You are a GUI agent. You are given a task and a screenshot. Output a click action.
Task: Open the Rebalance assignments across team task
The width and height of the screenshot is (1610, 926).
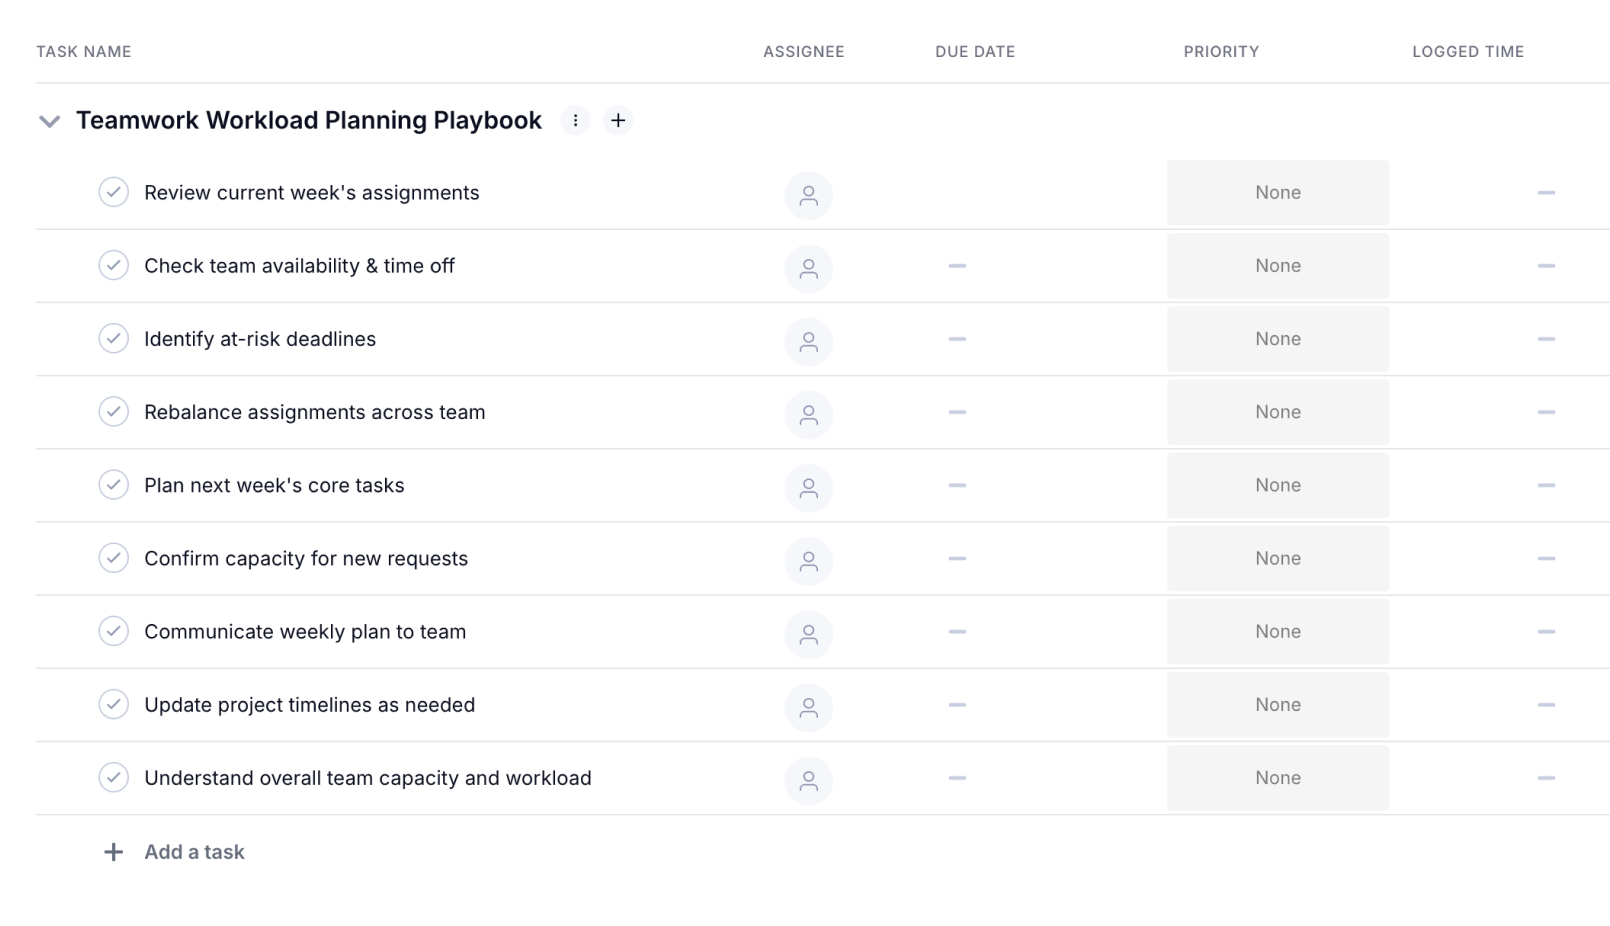314,412
